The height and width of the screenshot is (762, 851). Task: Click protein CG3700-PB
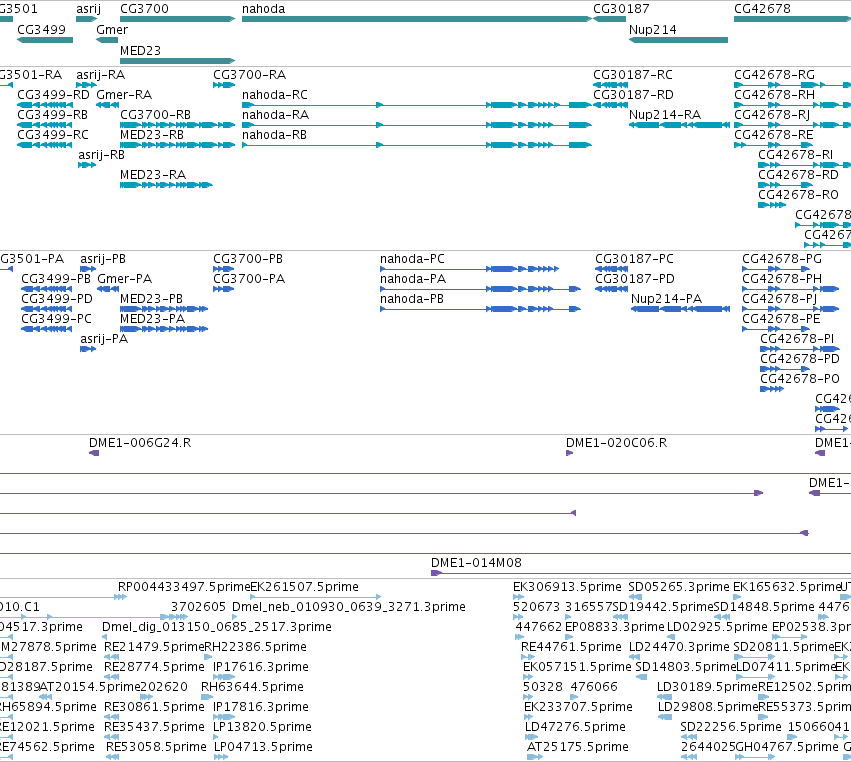pos(224,269)
